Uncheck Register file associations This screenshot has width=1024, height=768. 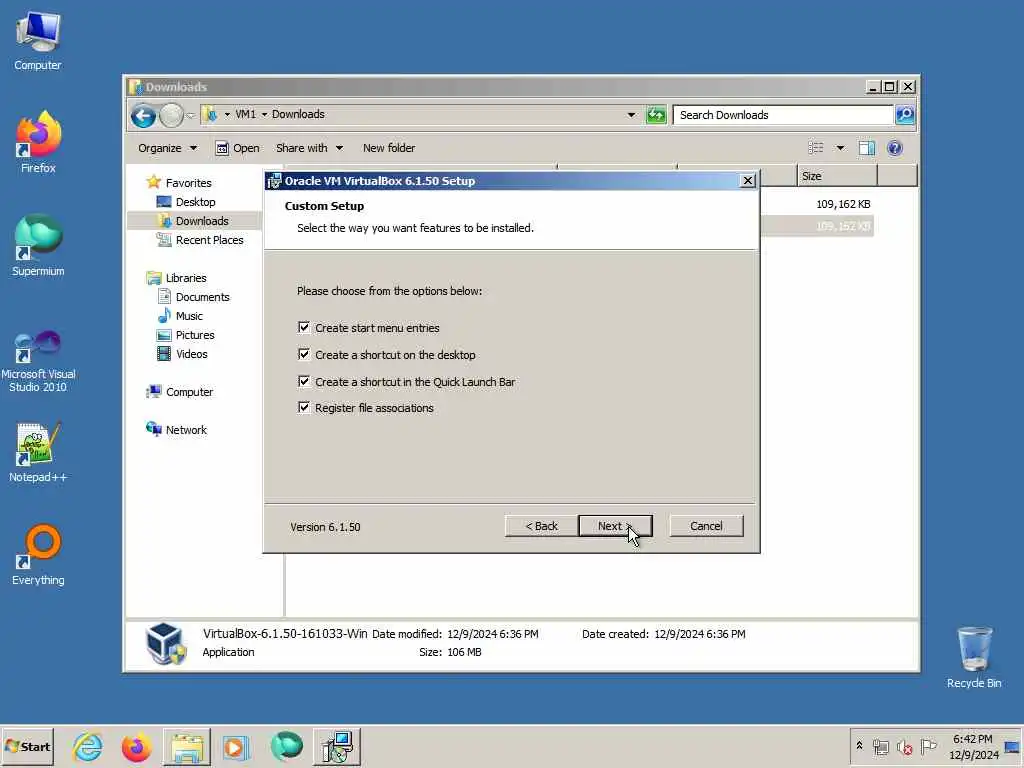[x=304, y=408]
